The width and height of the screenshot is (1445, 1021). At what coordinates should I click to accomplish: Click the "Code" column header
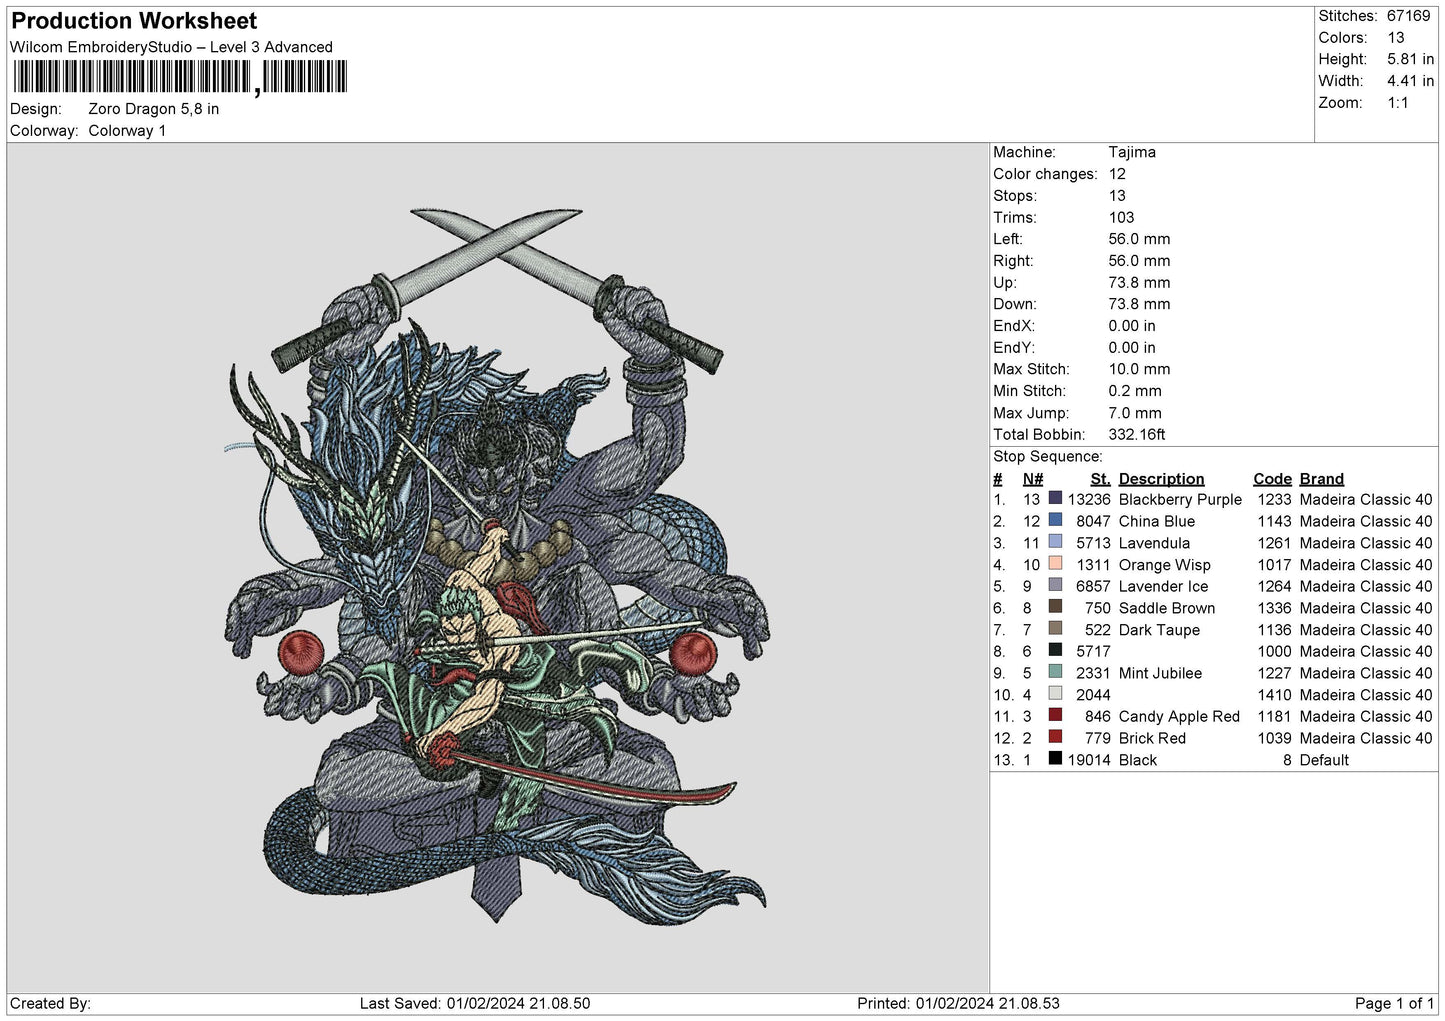coord(1272,479)
